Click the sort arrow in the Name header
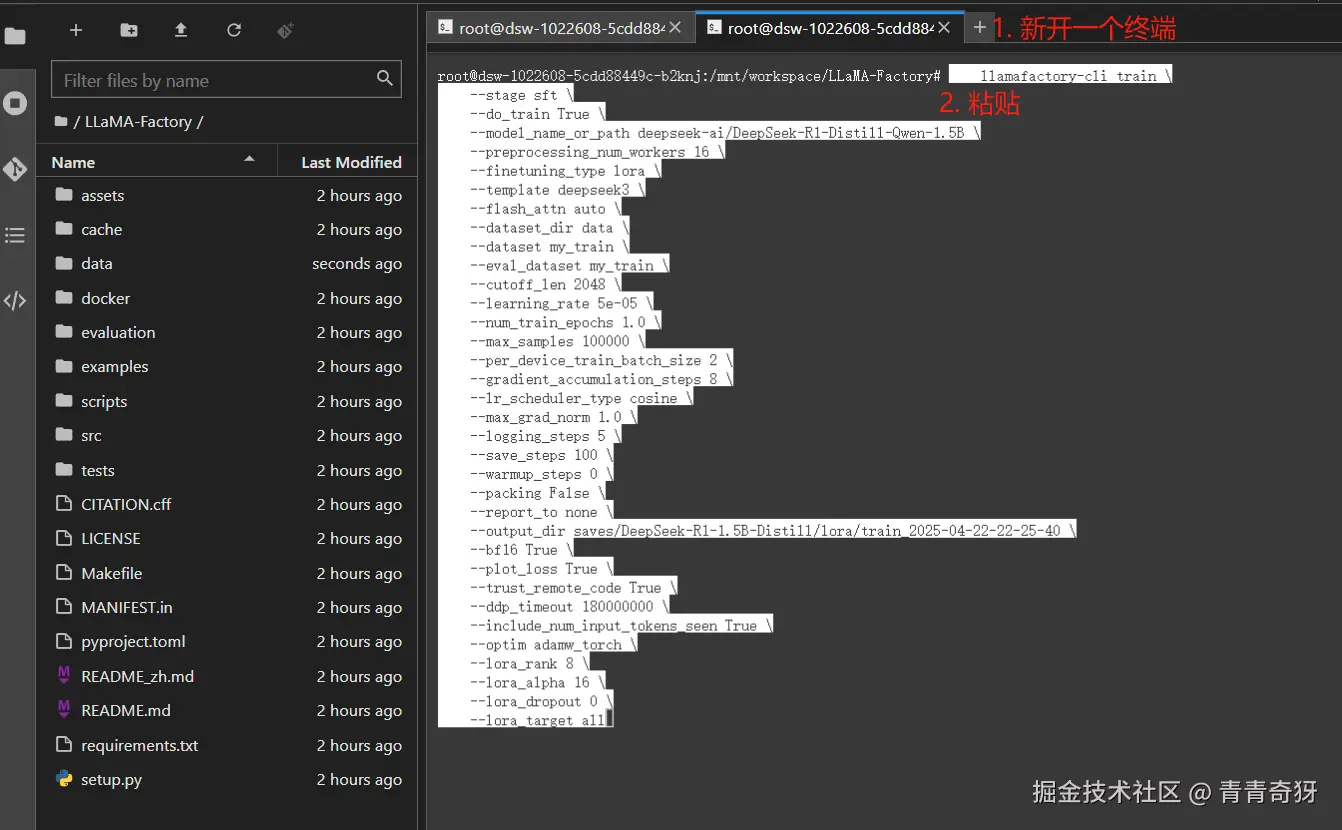Image resolution: width=1342 pixels, height=830 pixels. pyautogui.click(x=249, y=159)
